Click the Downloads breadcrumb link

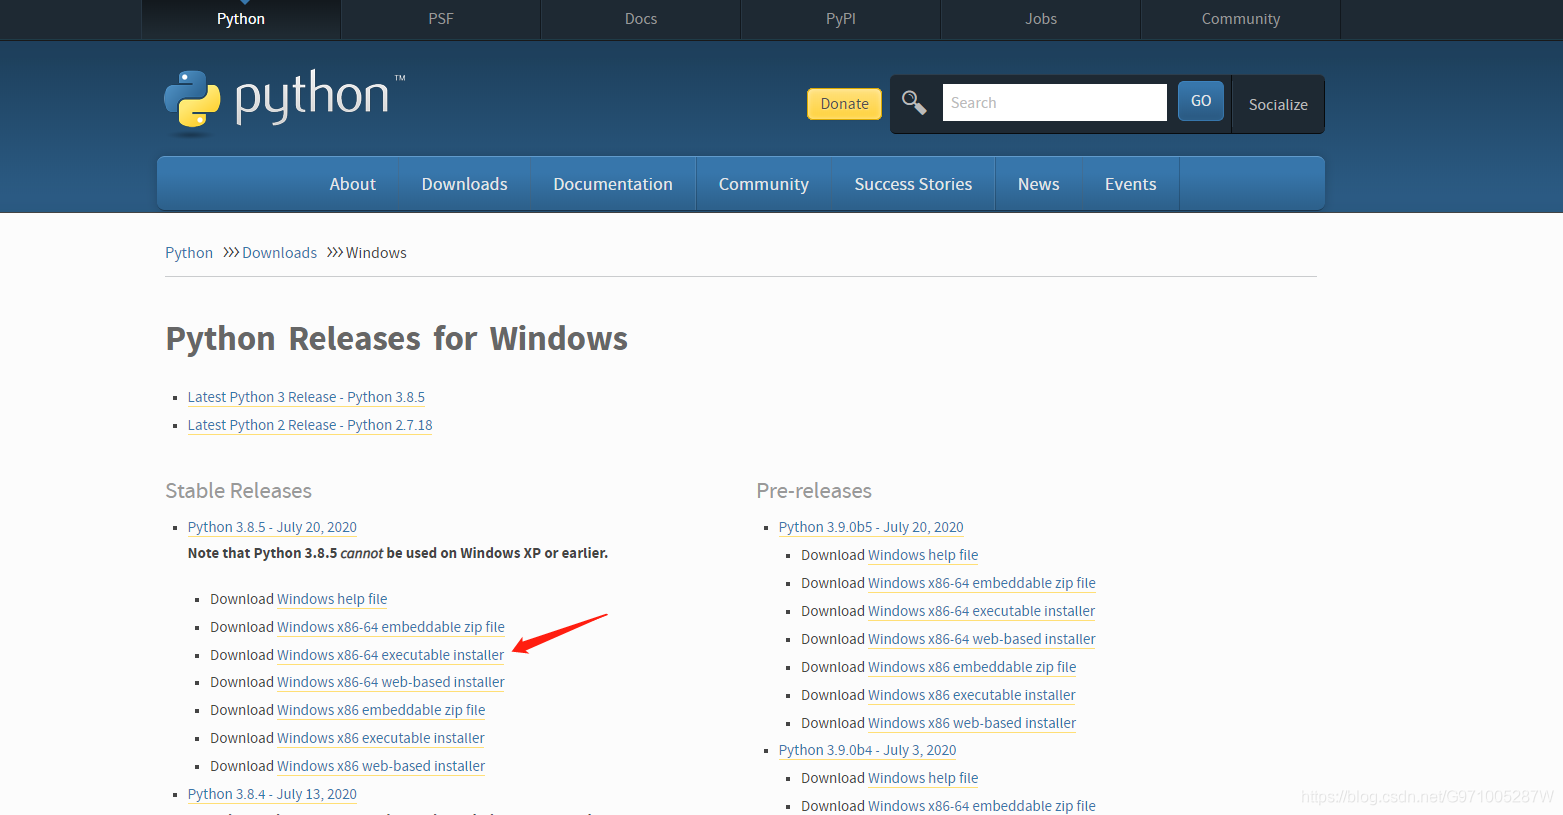(280, 253)
